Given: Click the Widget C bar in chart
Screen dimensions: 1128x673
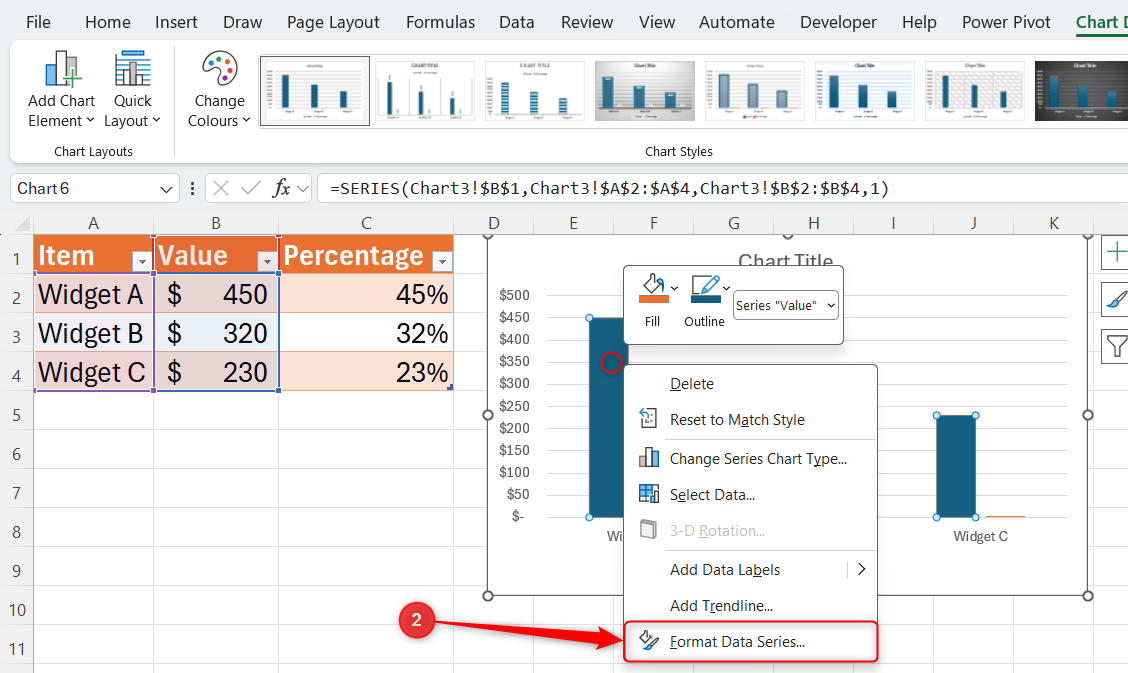Looking at the screenshot, I should (x=956, y=466).
